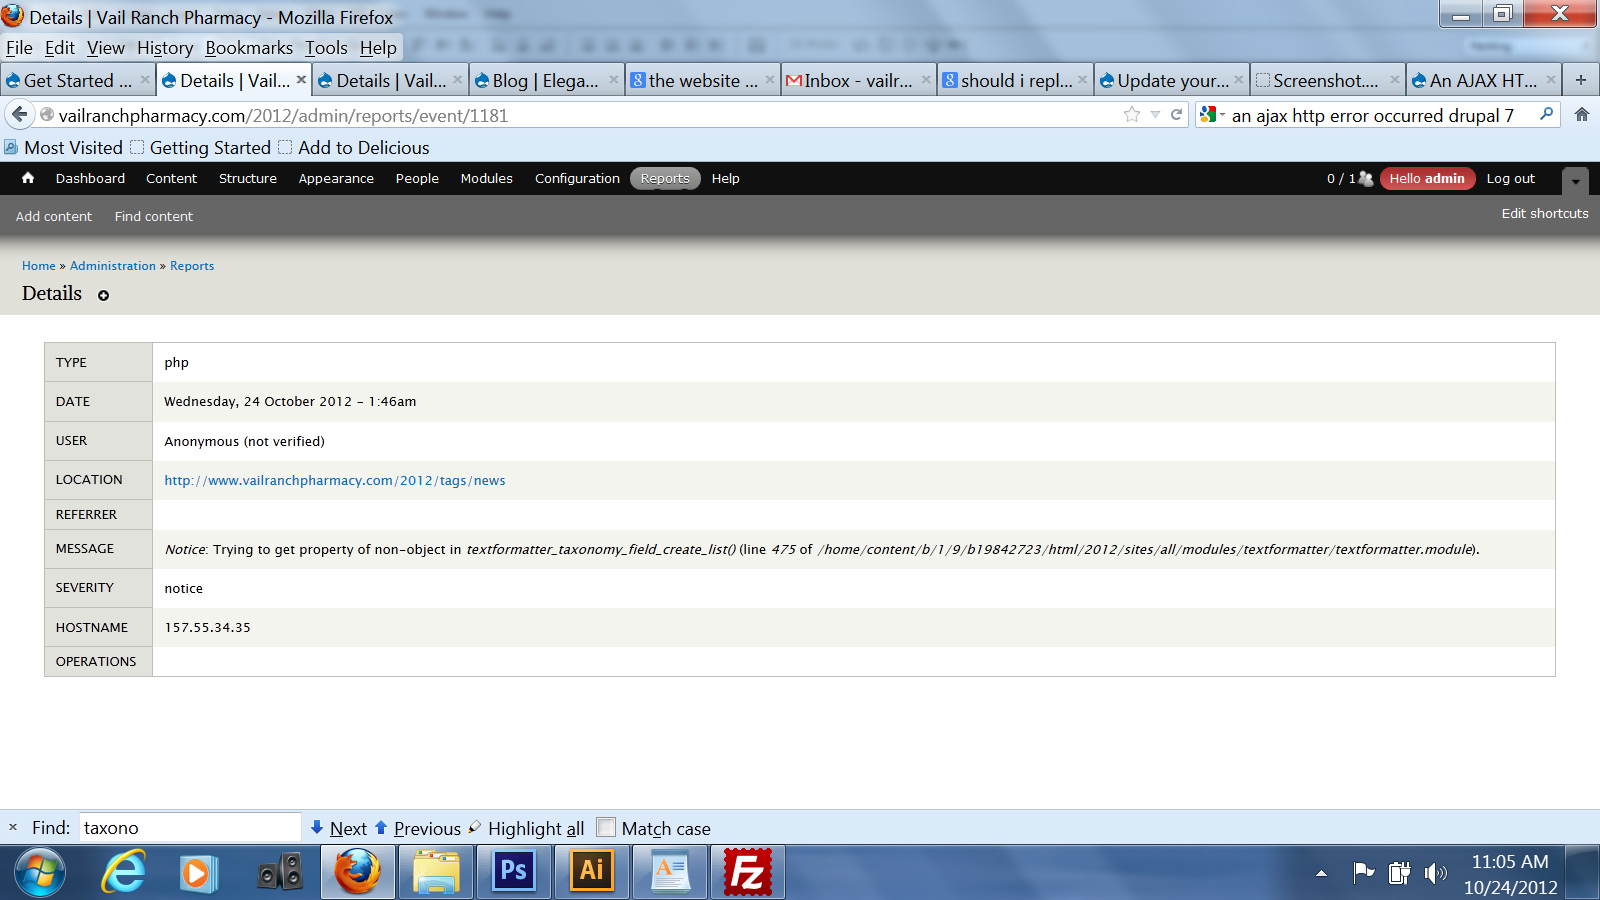Switch to Firefox via its taskbar icon
The width and height of the screenshot is (1600, 900).
click(357, 873)
